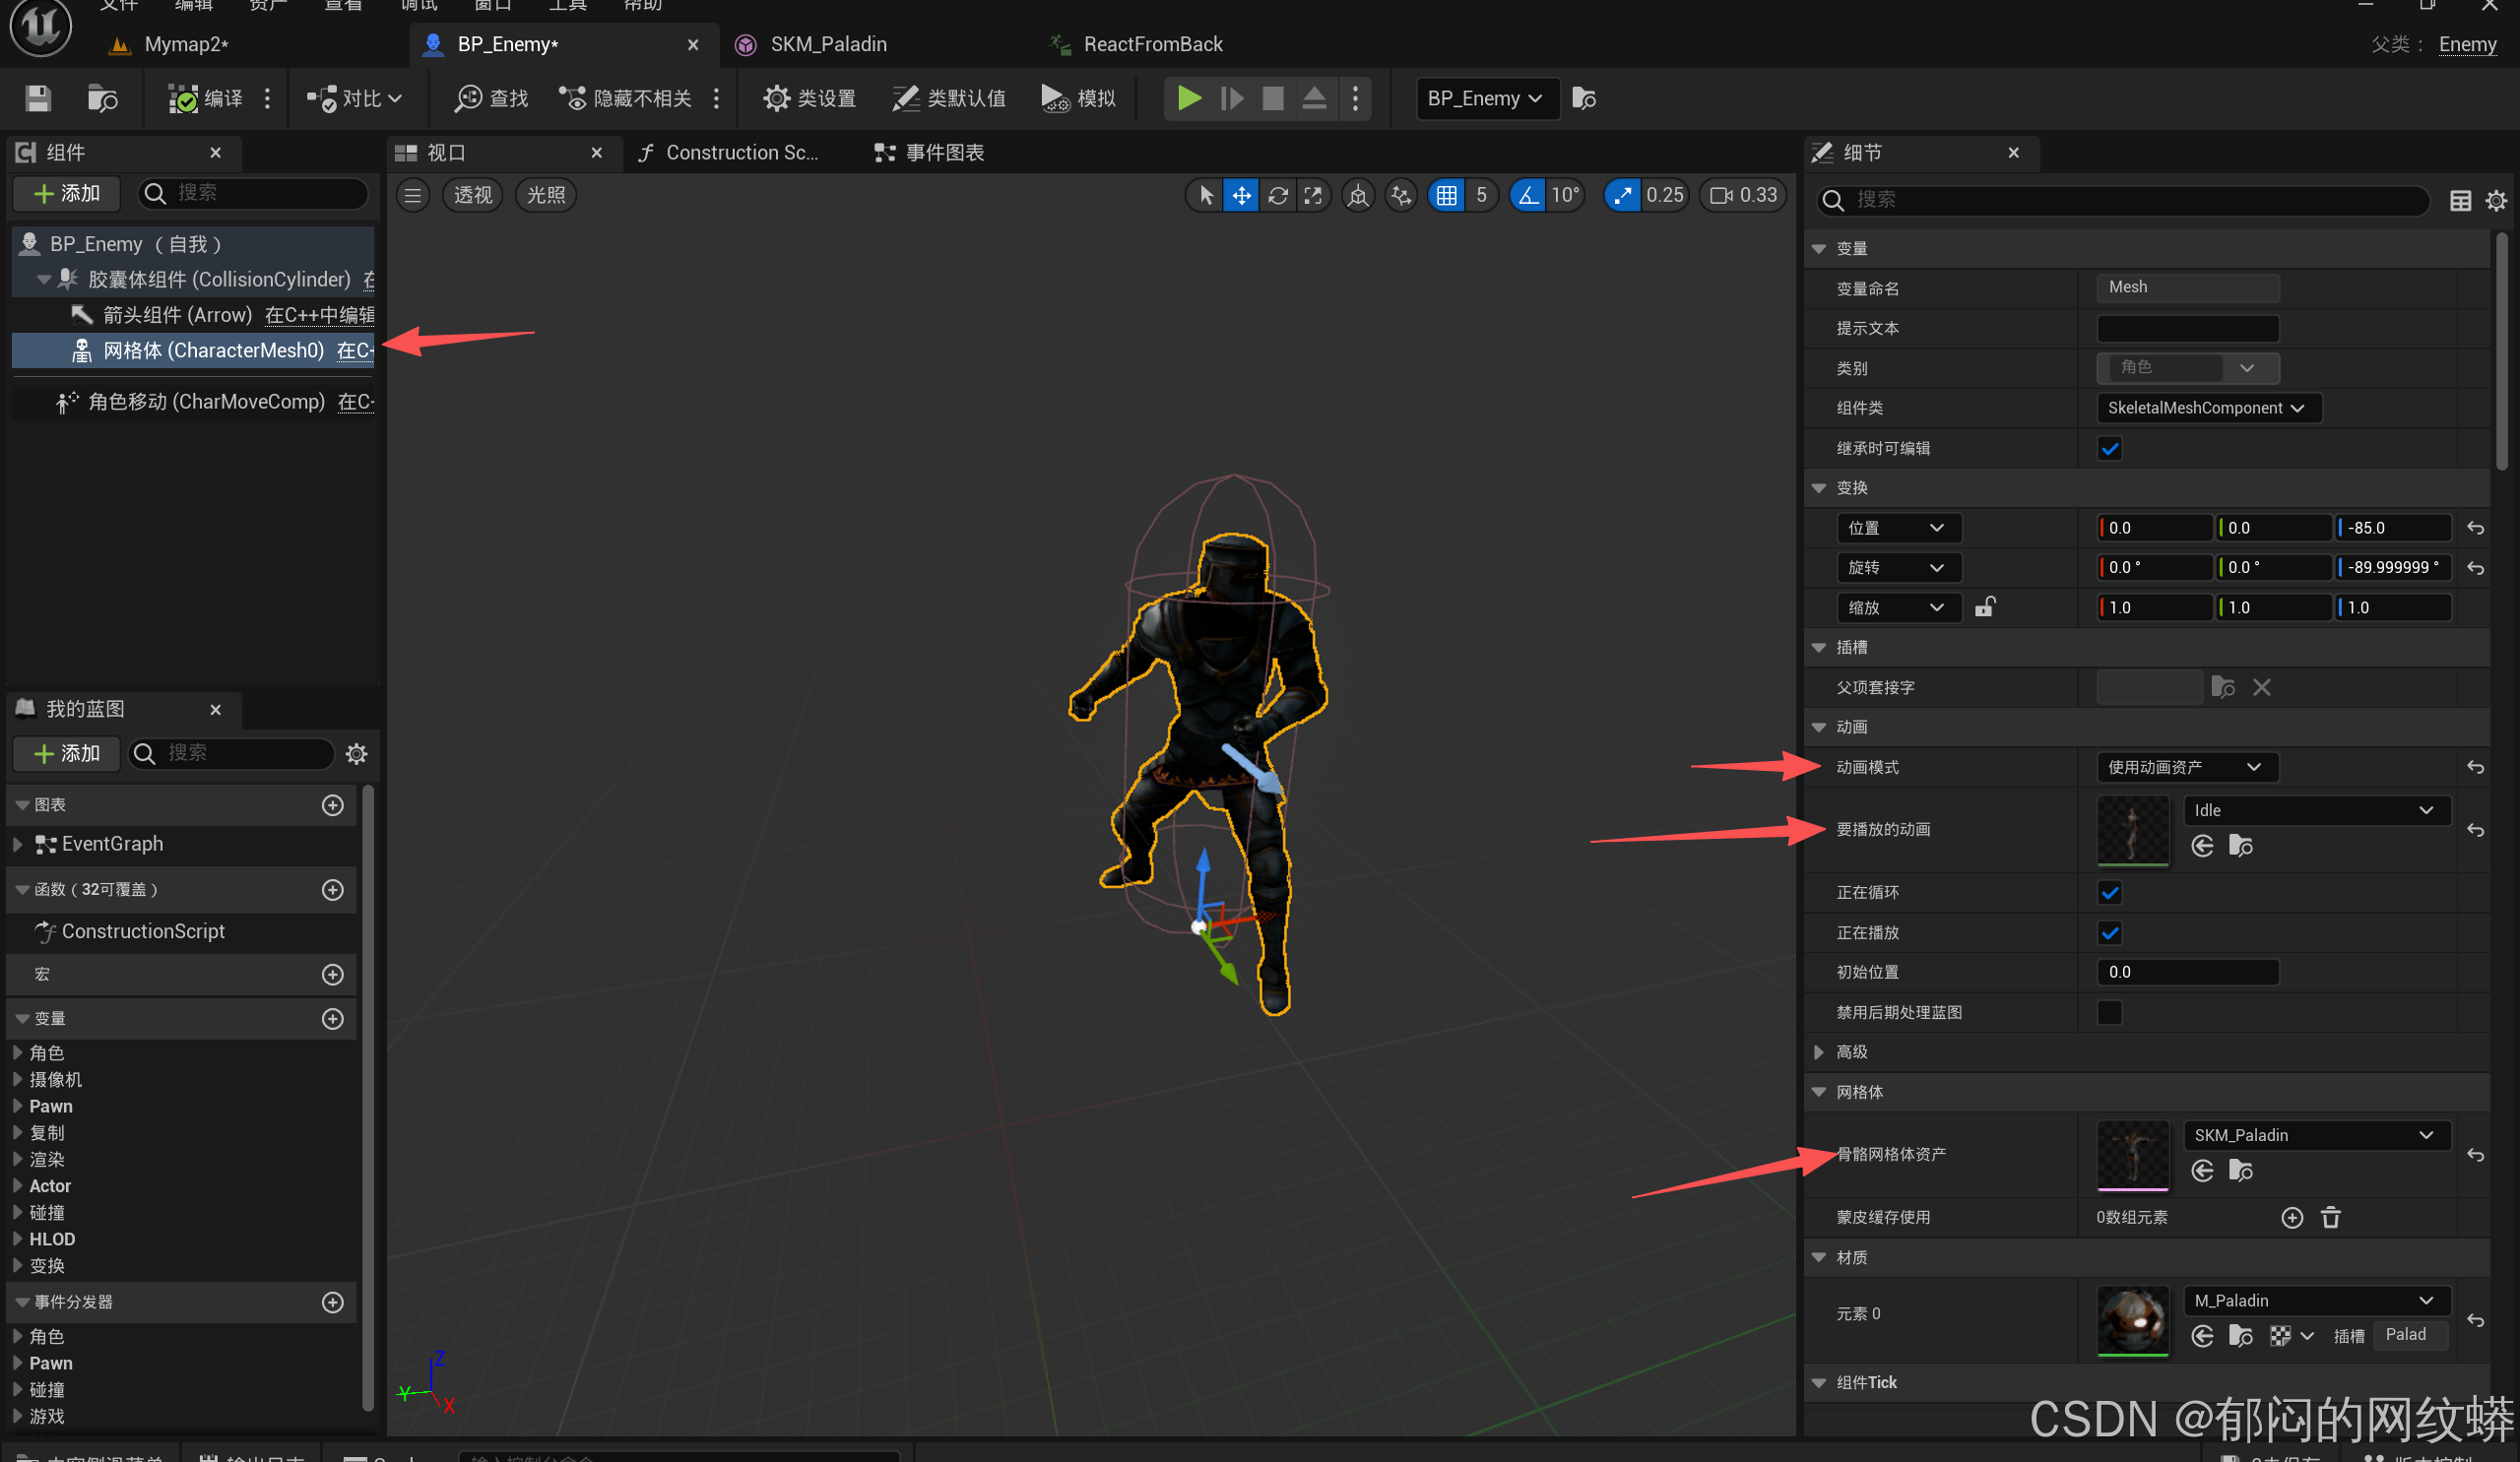Click the 类设置 (Class Settings) button
Image resolution: width=2520 pixels, height=1462 pixels.
(810, 98)
